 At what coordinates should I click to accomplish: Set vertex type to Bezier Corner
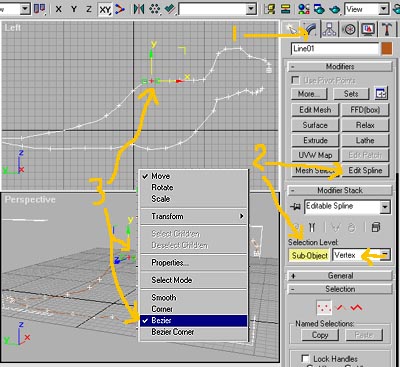tap(193, 332)
